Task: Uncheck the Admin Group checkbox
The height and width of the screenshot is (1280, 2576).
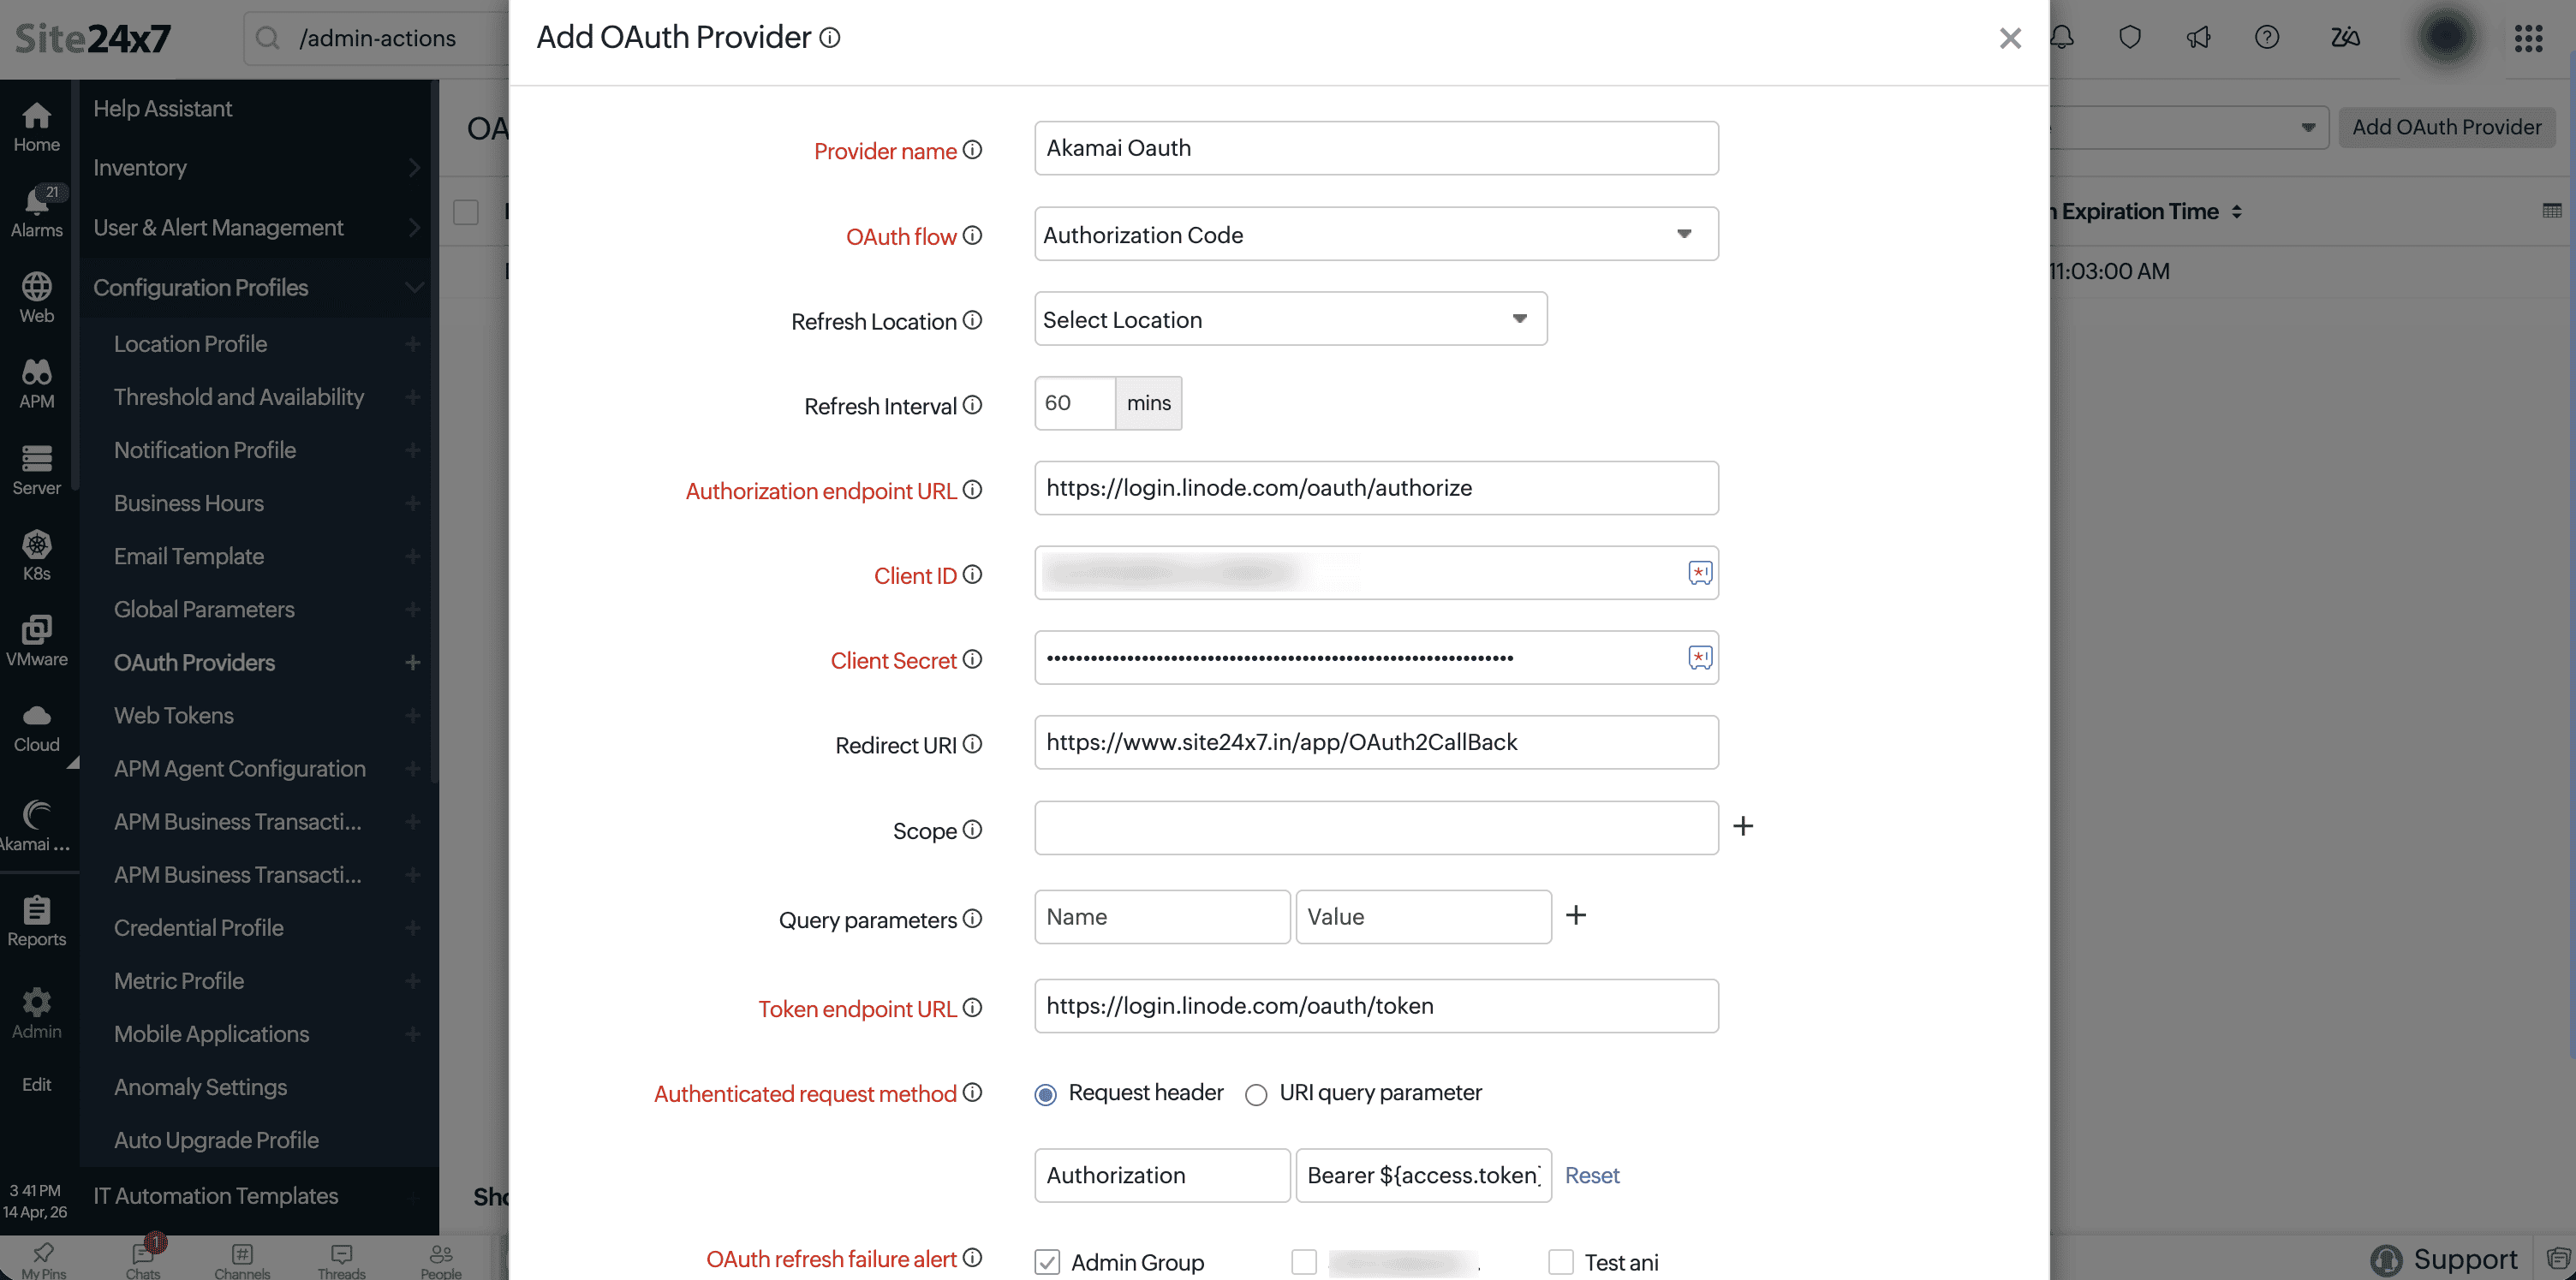Action: pyautogui.click(x=1046, y=1262)
